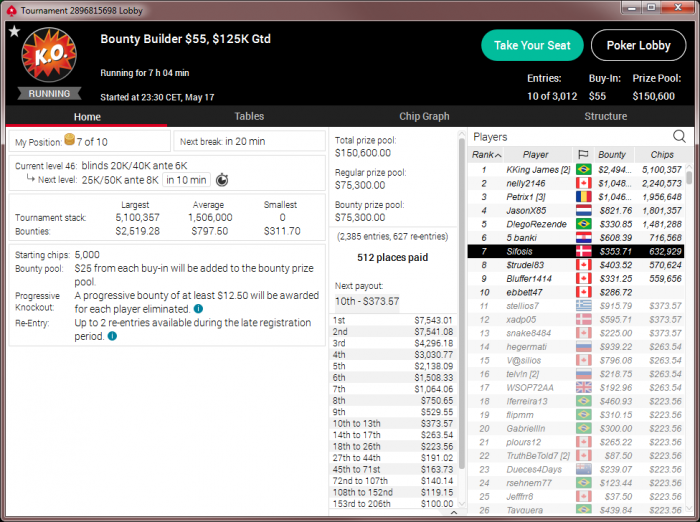Select player row $trudel83
The width and height of the screenshot is (700, 522).
point(576,265)
